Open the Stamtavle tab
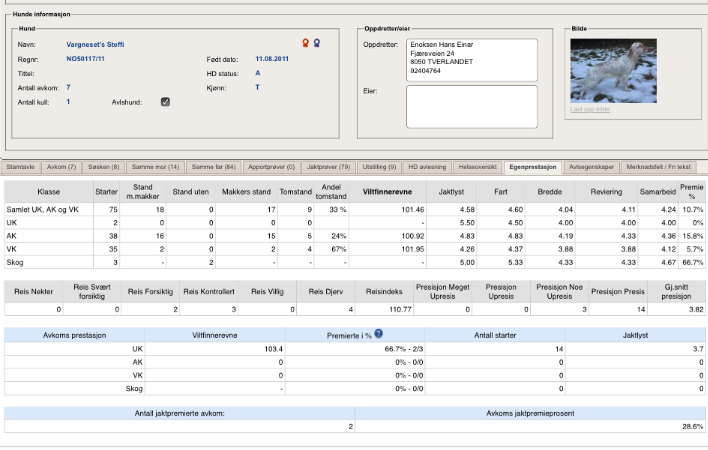 coord(21,166)
